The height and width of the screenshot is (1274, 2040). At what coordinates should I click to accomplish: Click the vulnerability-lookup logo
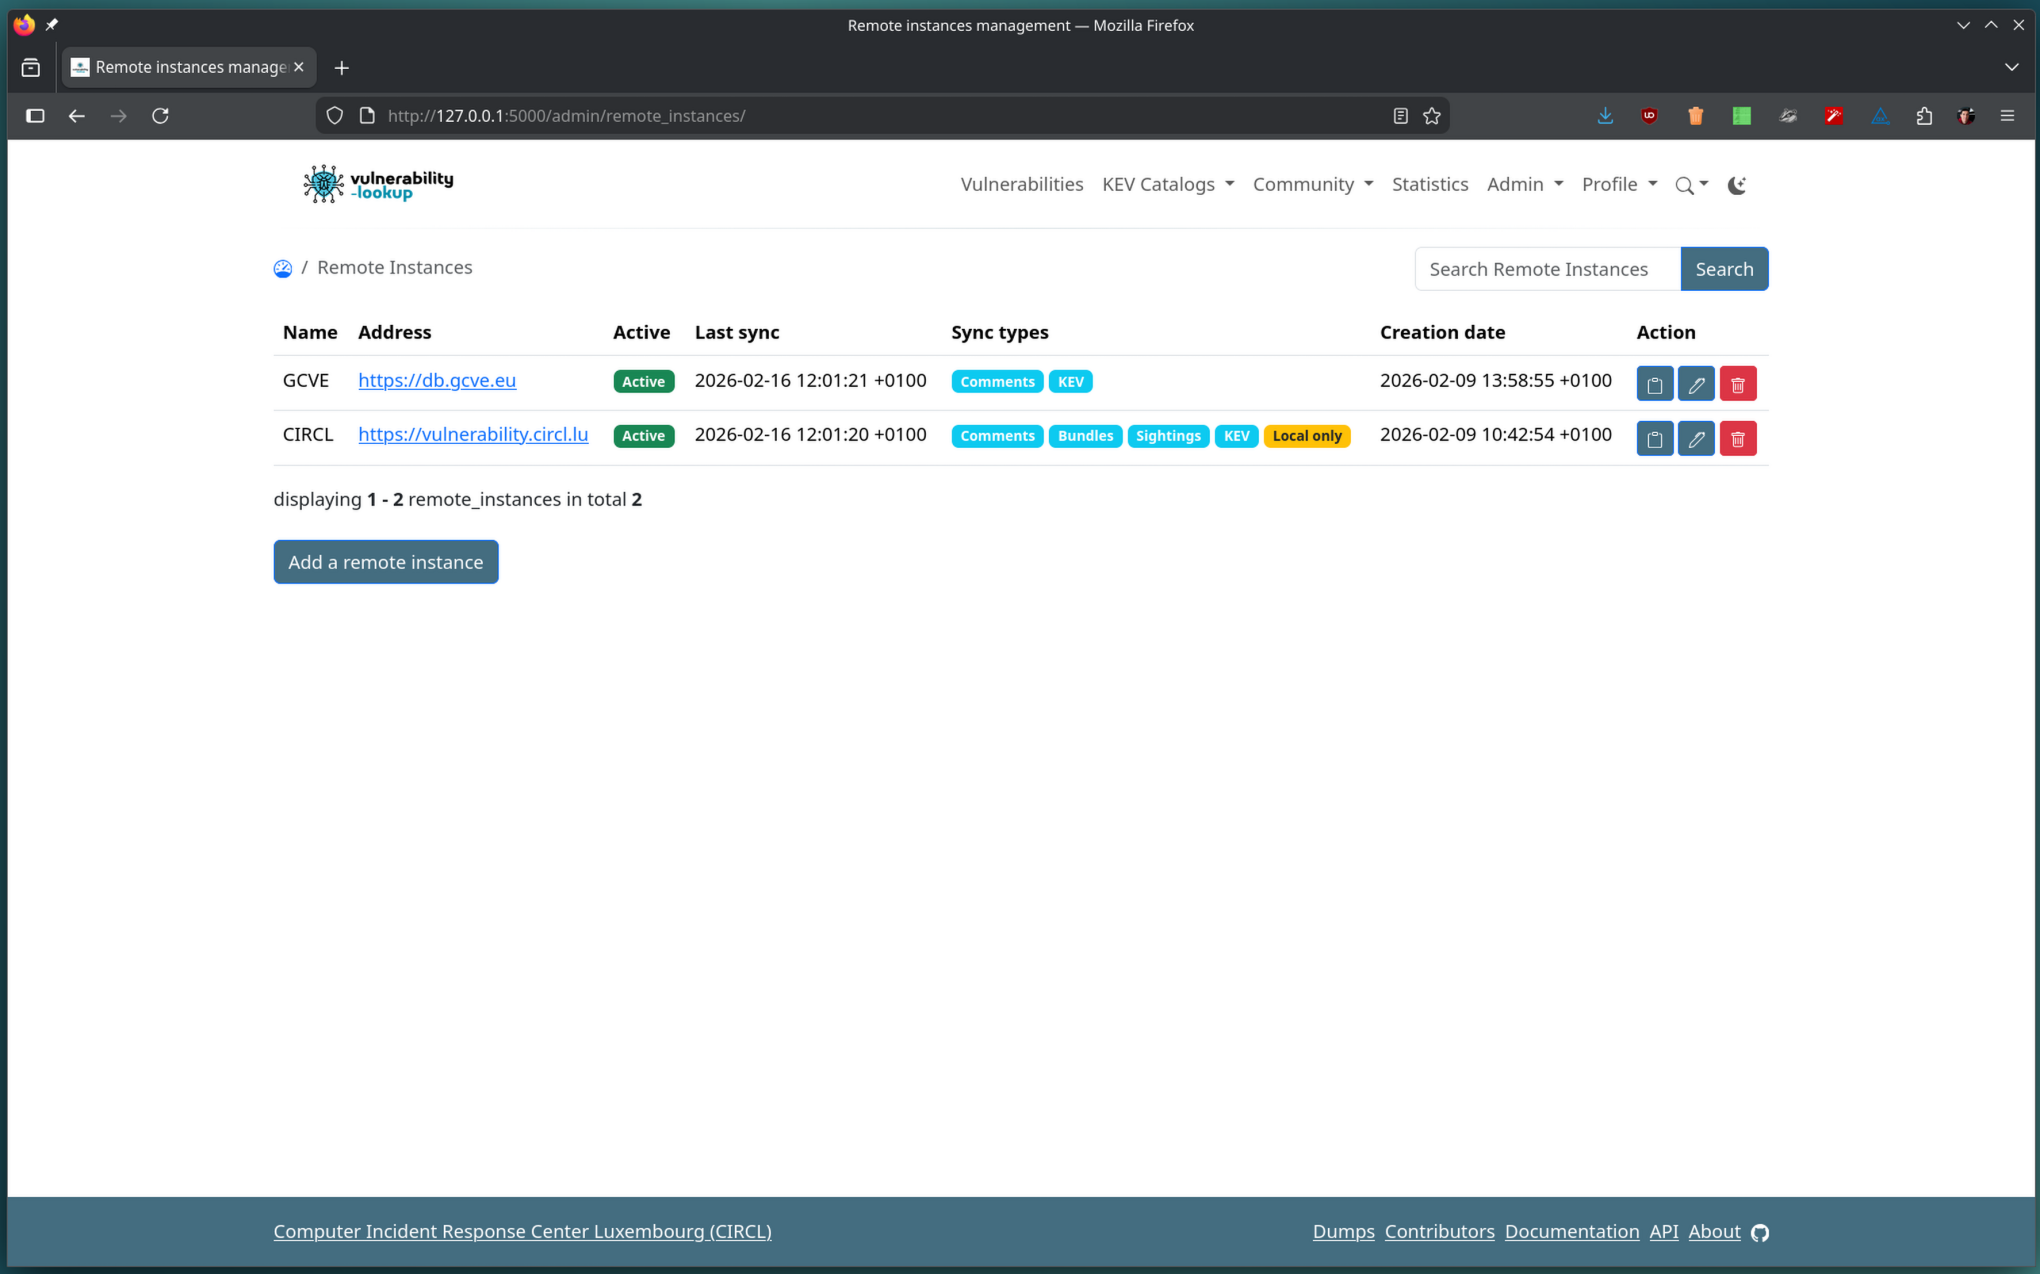point(378,184)
